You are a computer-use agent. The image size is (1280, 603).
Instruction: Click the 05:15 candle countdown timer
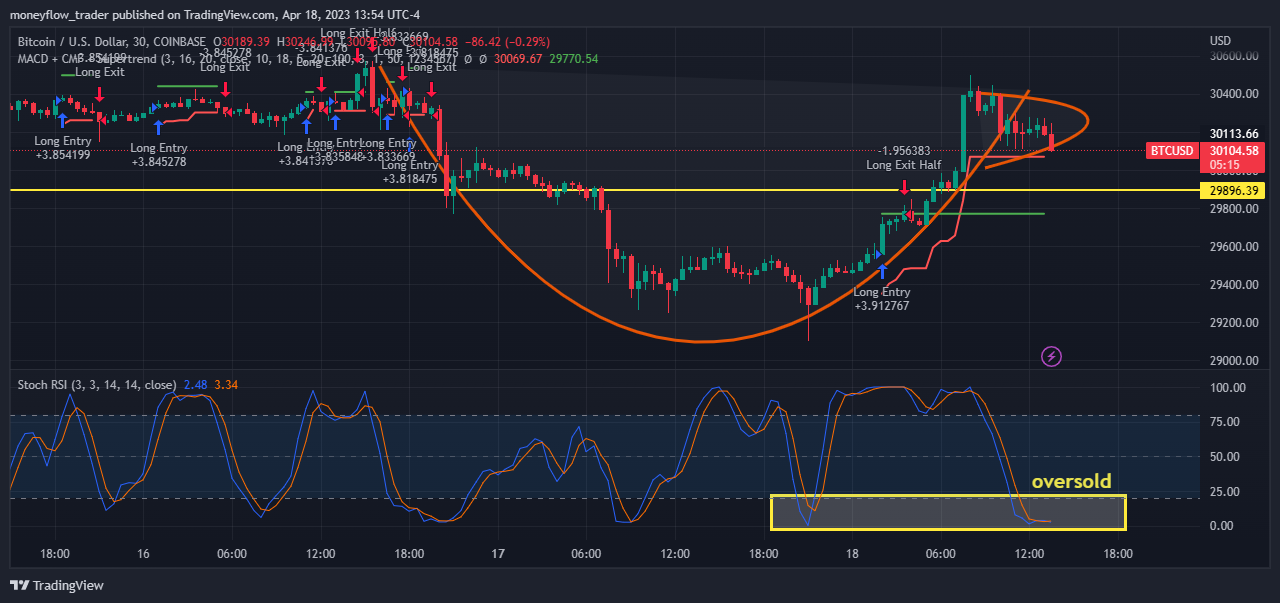[1225, 164]
